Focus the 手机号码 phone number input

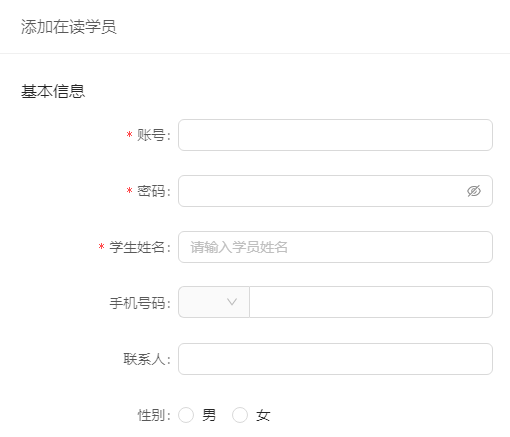coord(371,302)
